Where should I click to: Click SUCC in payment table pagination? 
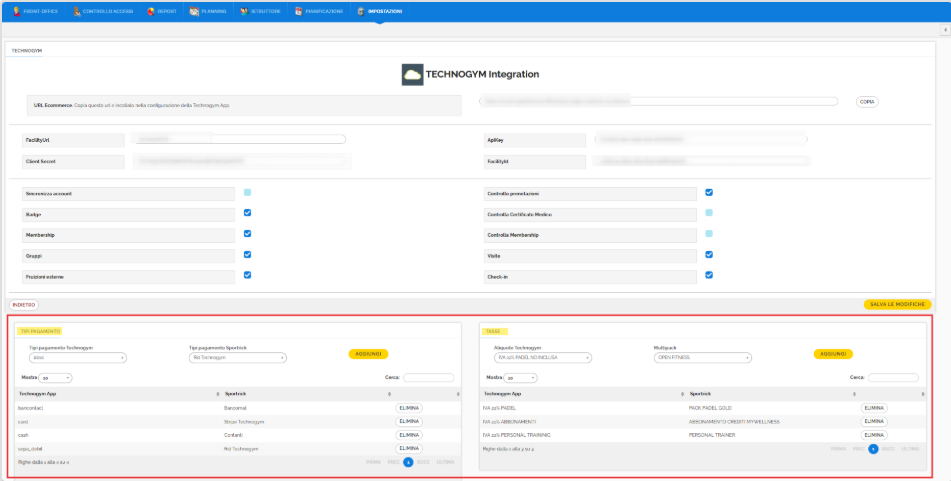click(423, 462)
